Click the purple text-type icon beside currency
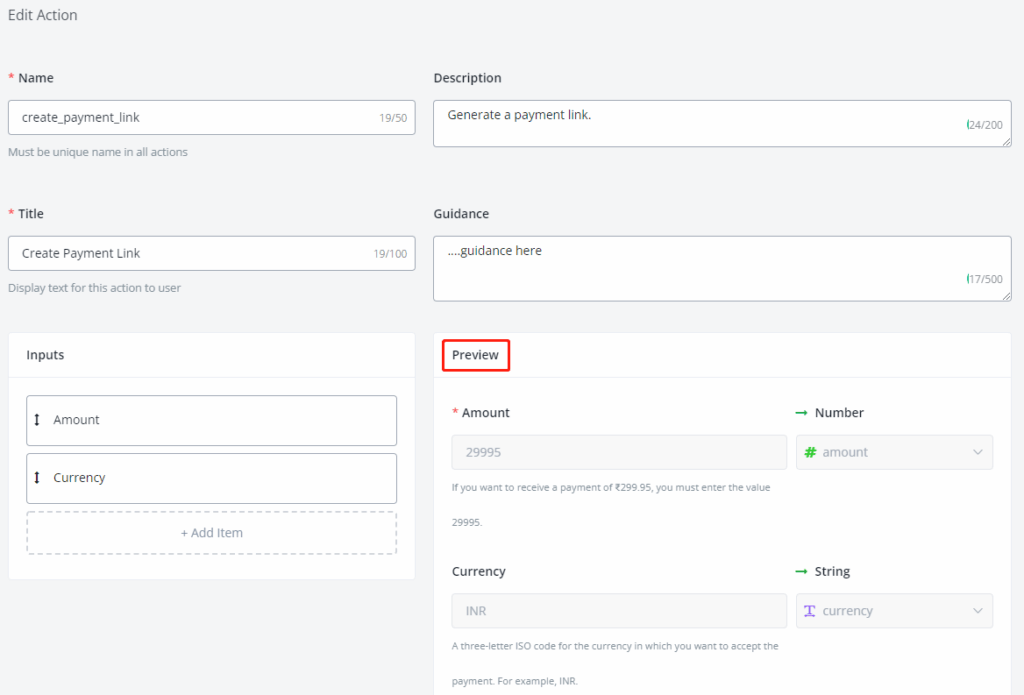Screen dimensions: 1024x695 (810, 611)
